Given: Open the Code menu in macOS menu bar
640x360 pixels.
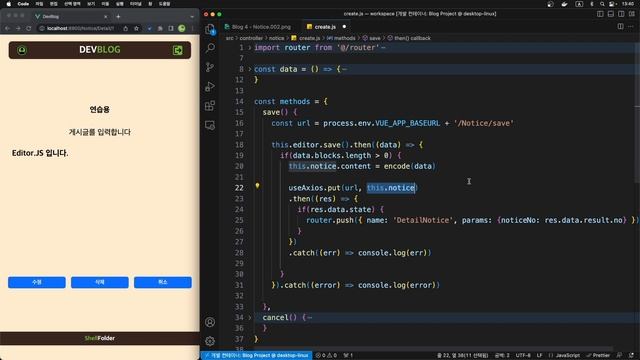Looking at the screenshot, I should point(23,4).
